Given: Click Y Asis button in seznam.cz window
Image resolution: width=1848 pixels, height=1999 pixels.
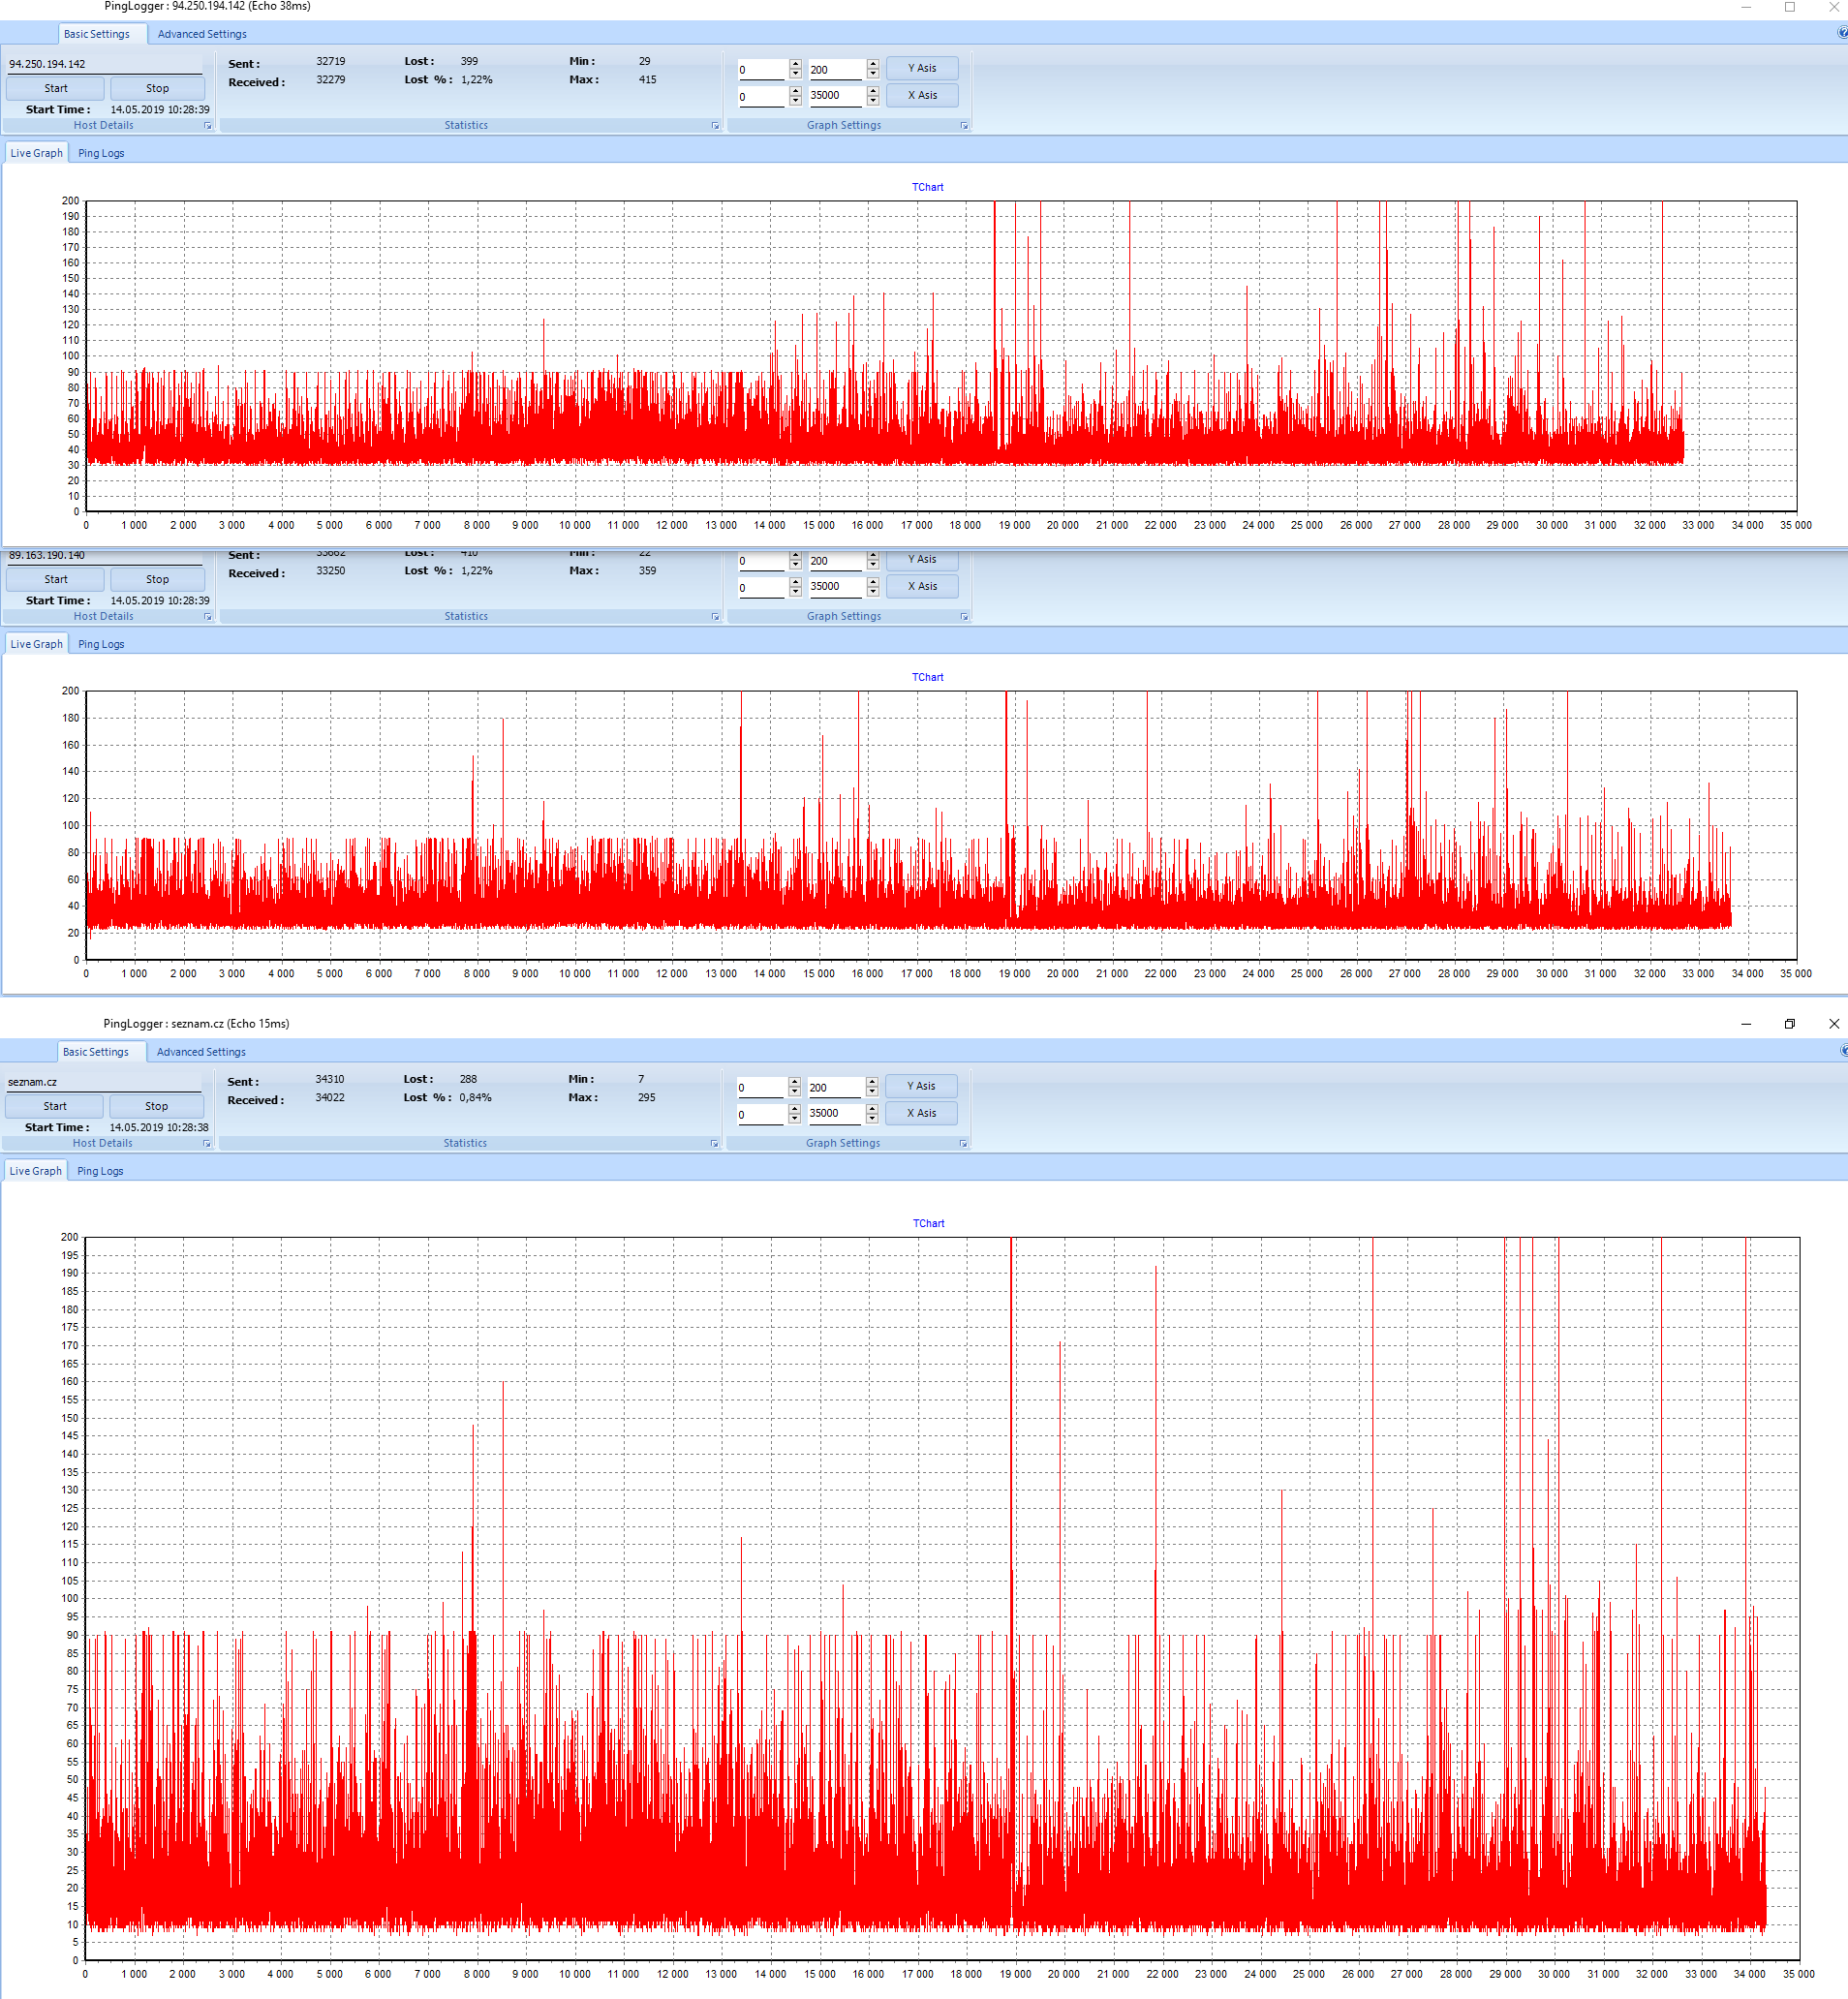Looking at the screenshot, I should [x=921, y=1086].
